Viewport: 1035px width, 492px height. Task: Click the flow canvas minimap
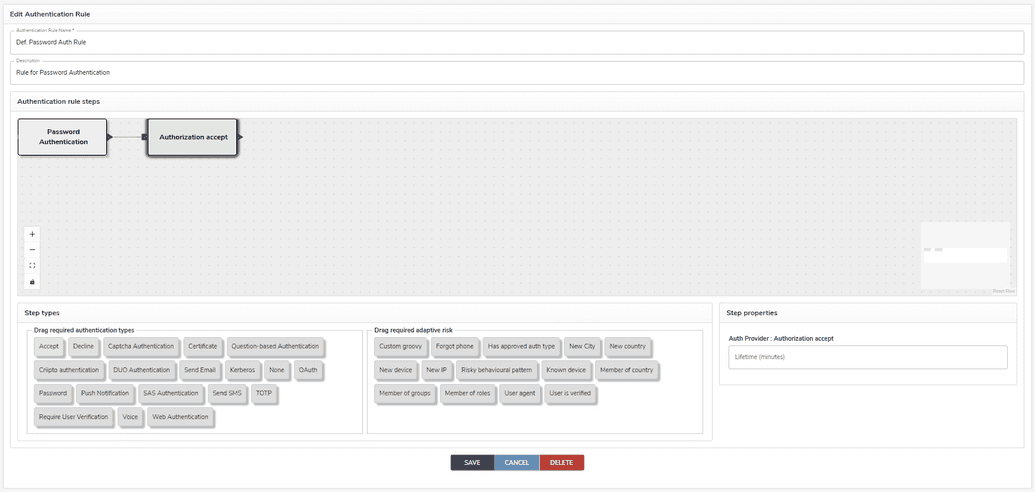tap(964, 255)
